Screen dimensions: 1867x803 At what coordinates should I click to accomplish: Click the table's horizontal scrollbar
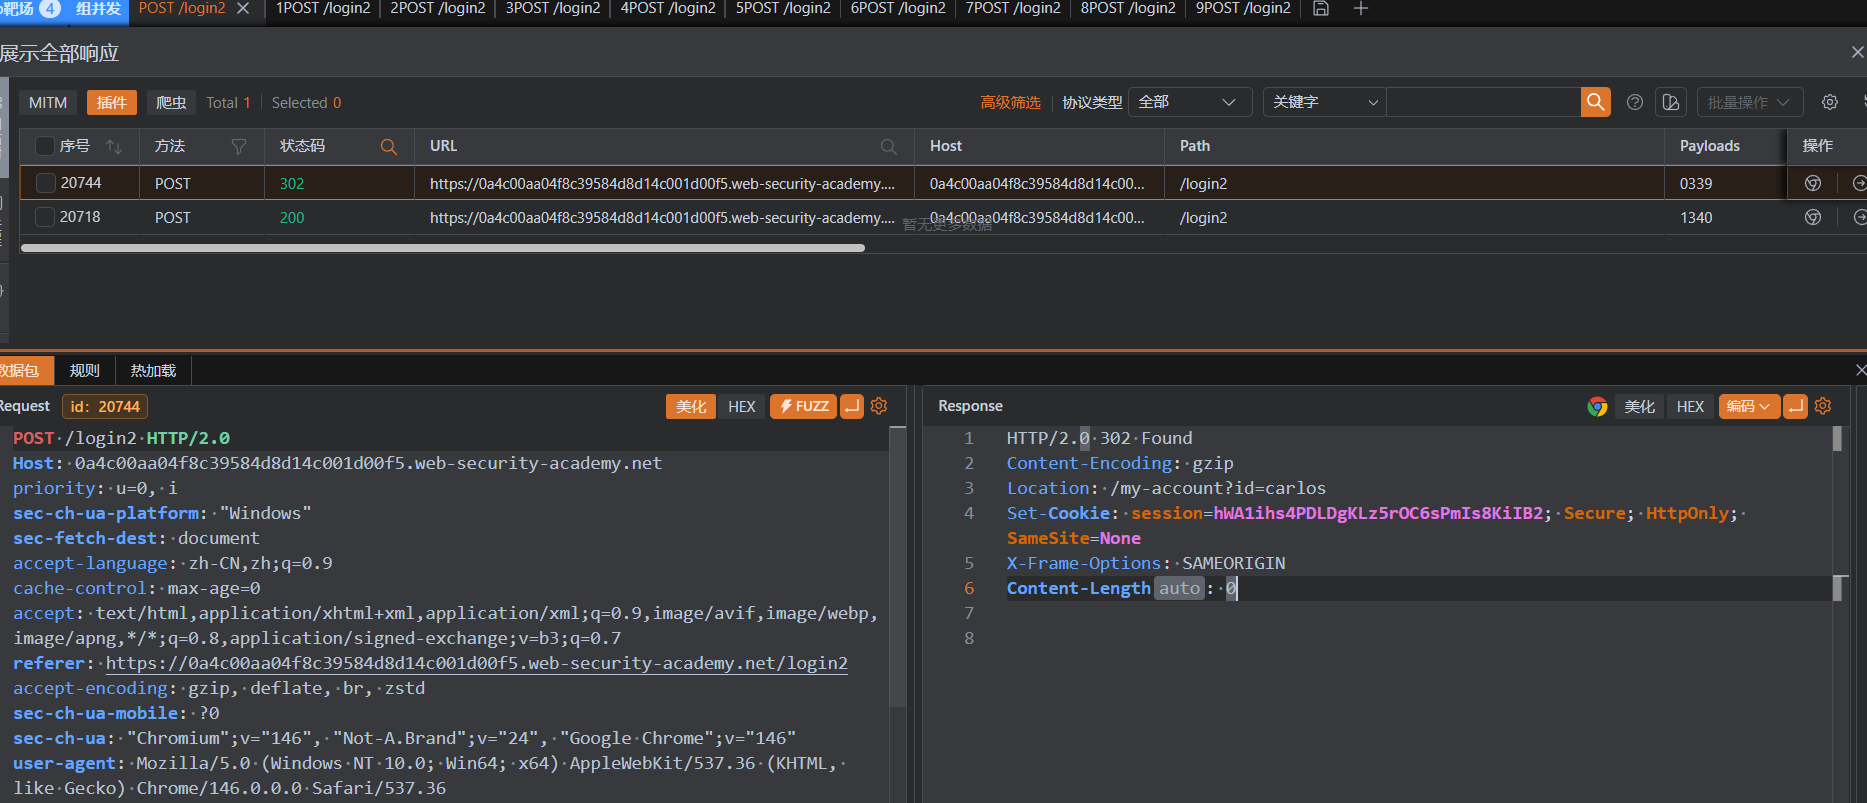pyautogui.click(x=442, y=248)
